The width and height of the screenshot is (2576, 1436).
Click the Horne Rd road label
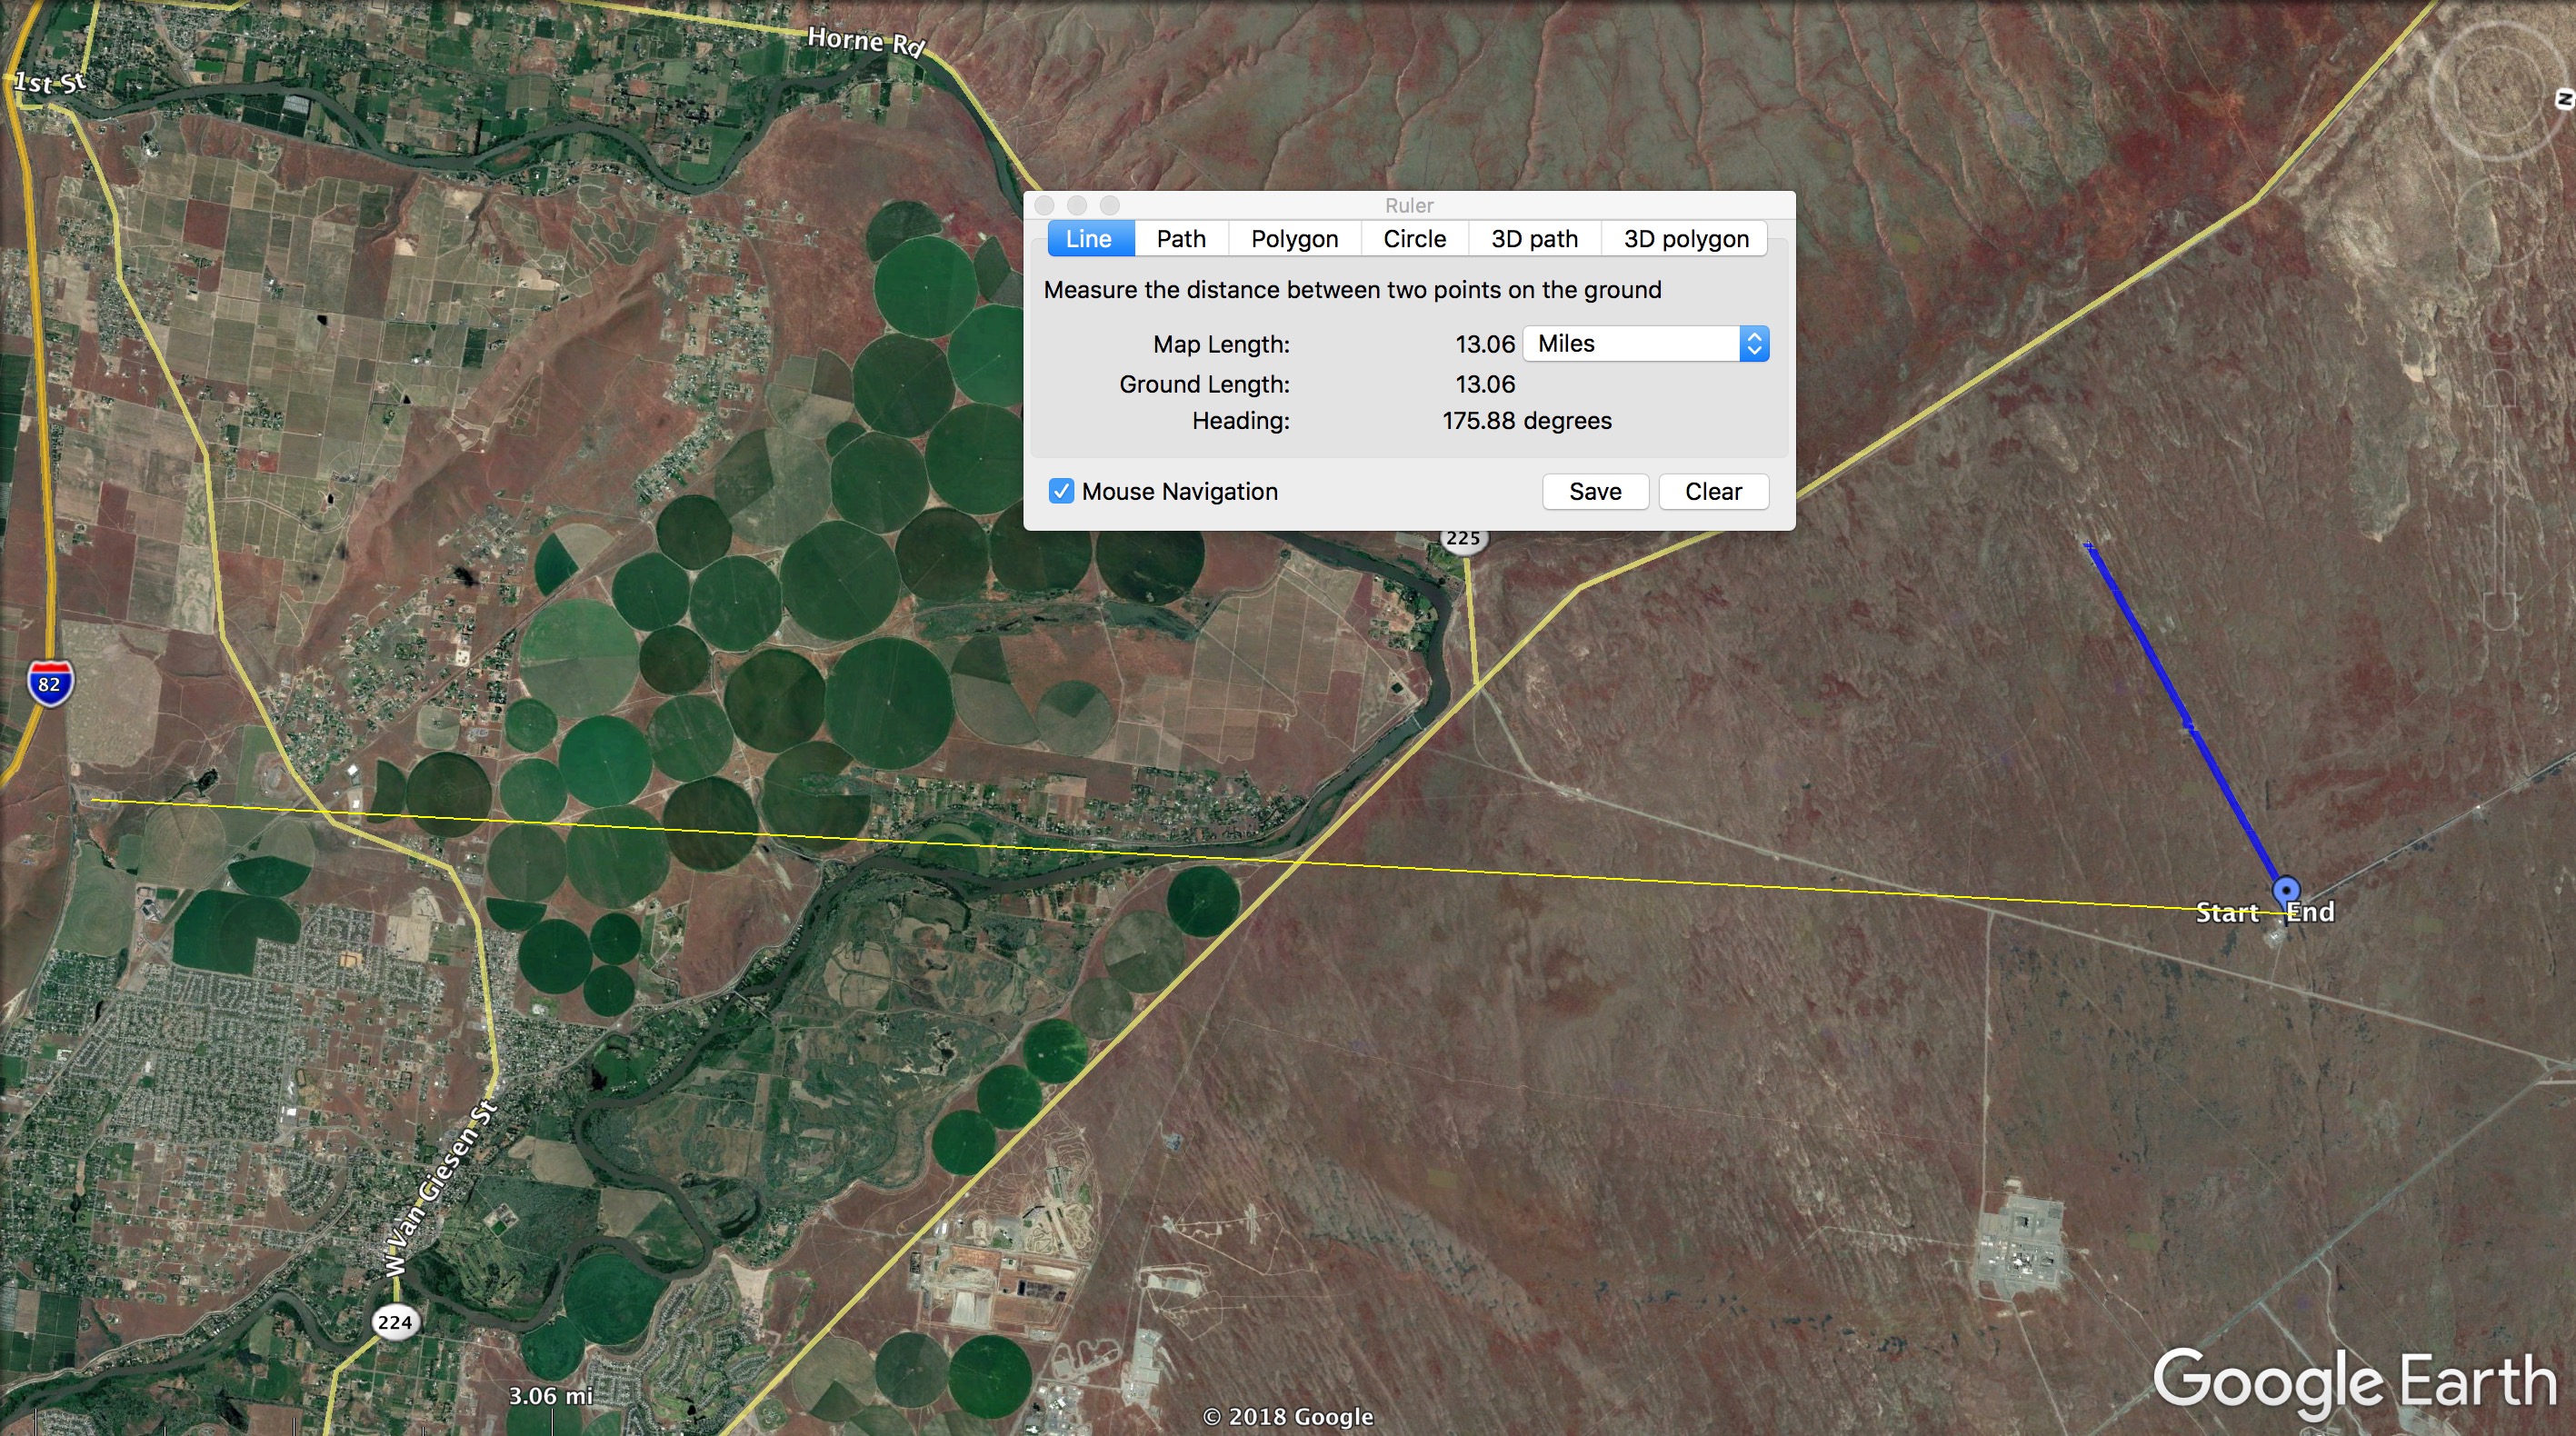point(866,42)
